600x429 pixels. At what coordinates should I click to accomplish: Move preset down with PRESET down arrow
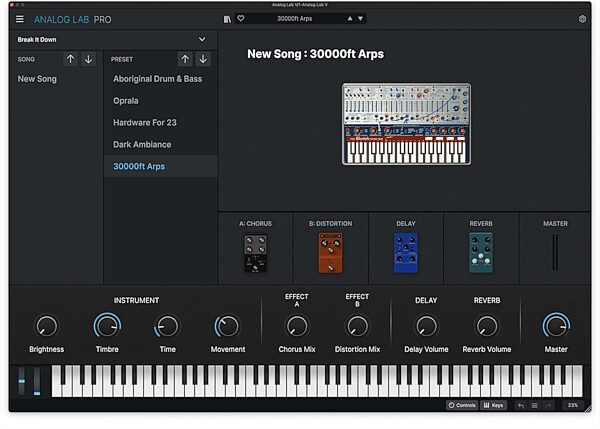[x=203, y=59]
